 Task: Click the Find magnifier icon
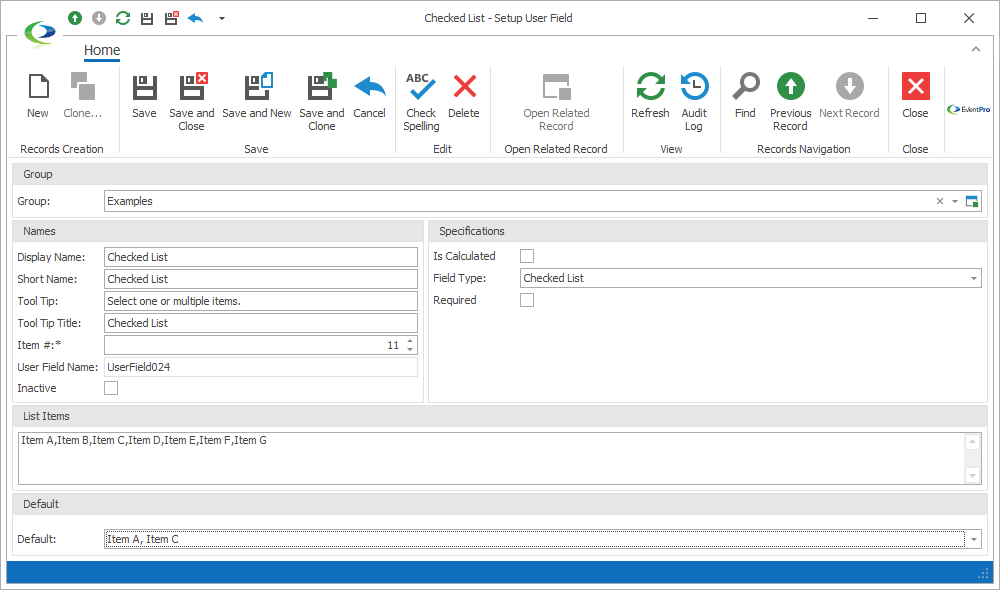745,86
